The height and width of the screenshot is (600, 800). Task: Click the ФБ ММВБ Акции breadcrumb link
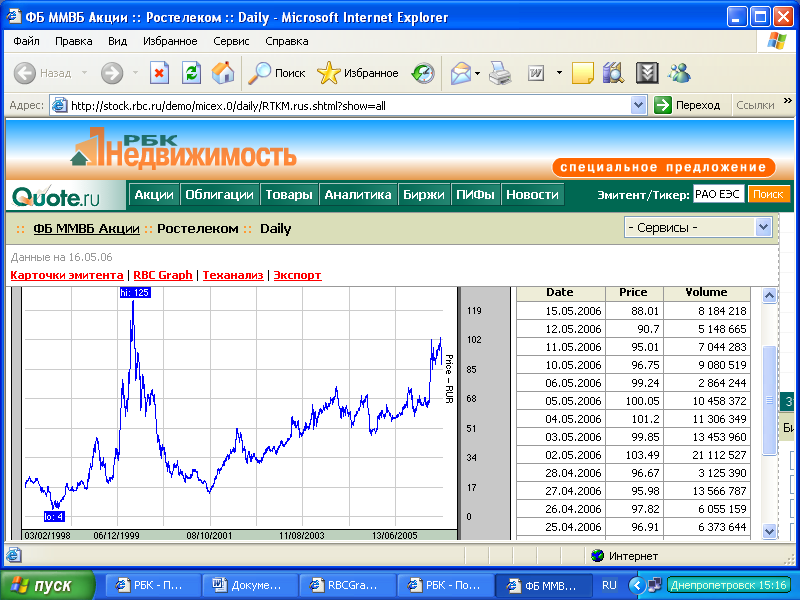pyautogui.click(x=86, y=229)
